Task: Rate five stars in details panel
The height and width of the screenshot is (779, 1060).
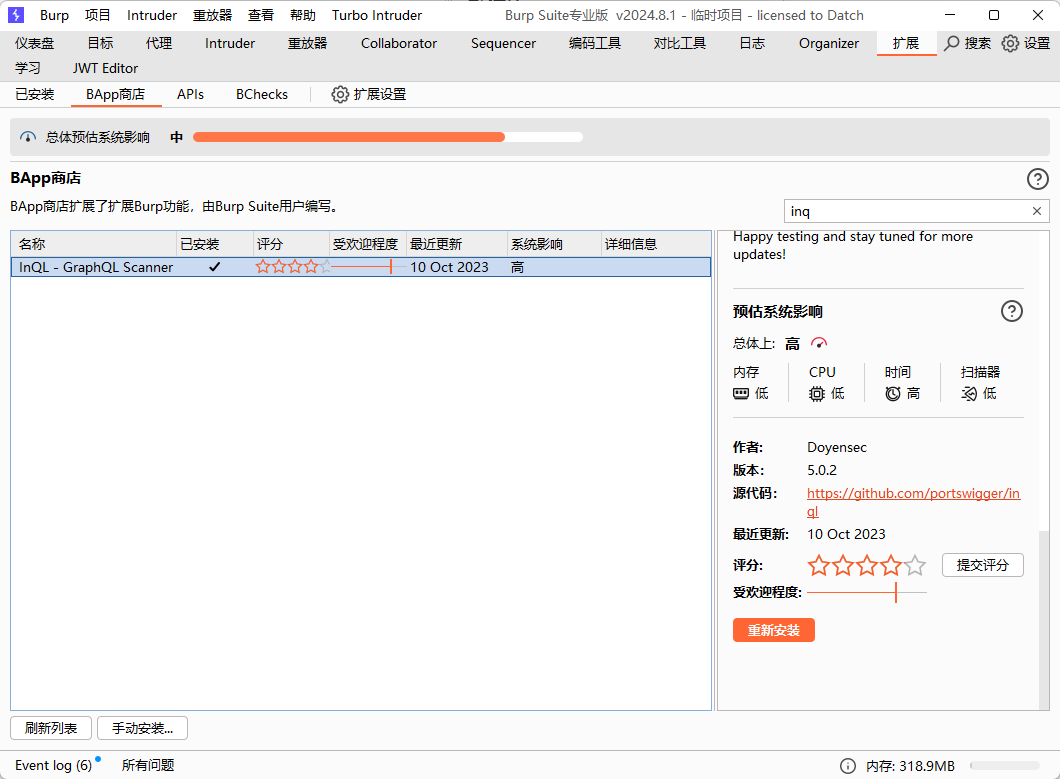Action: point(915,565)
